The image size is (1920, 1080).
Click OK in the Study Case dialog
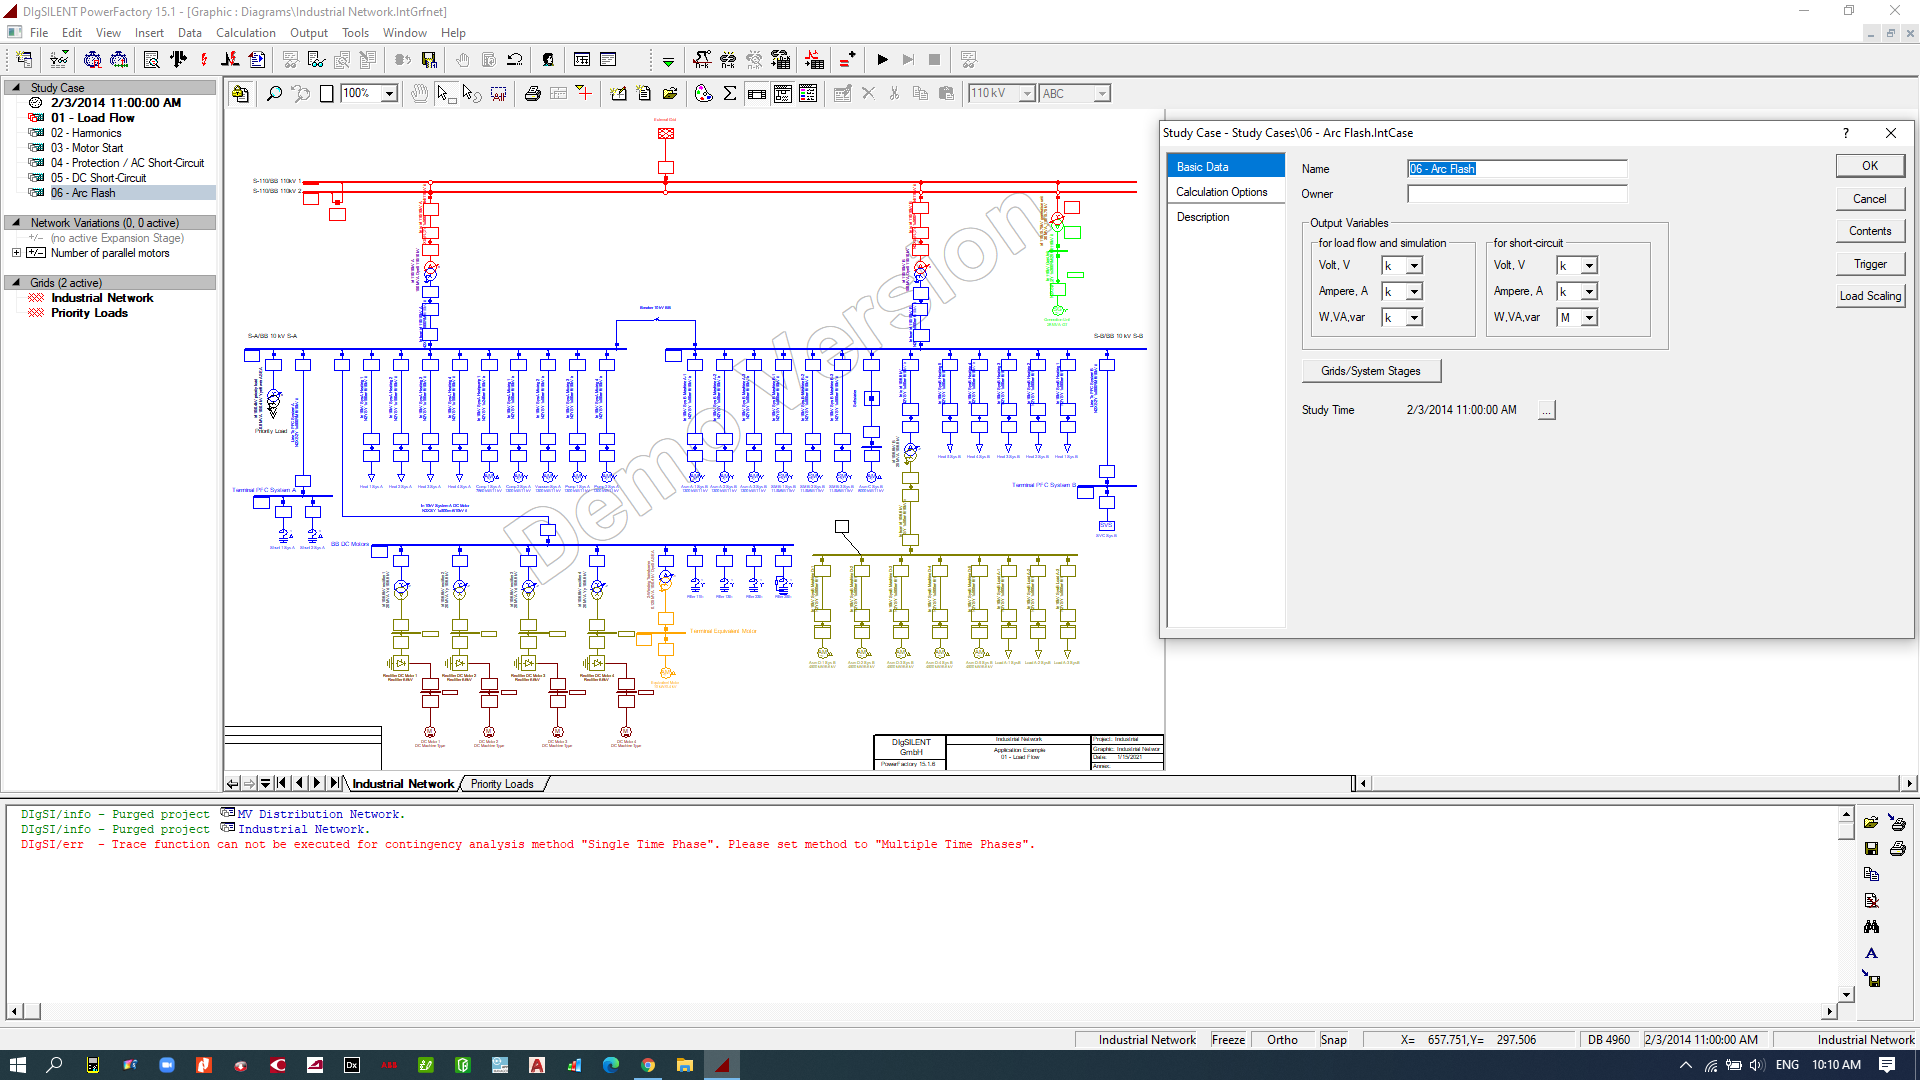tap(1870, 166)
